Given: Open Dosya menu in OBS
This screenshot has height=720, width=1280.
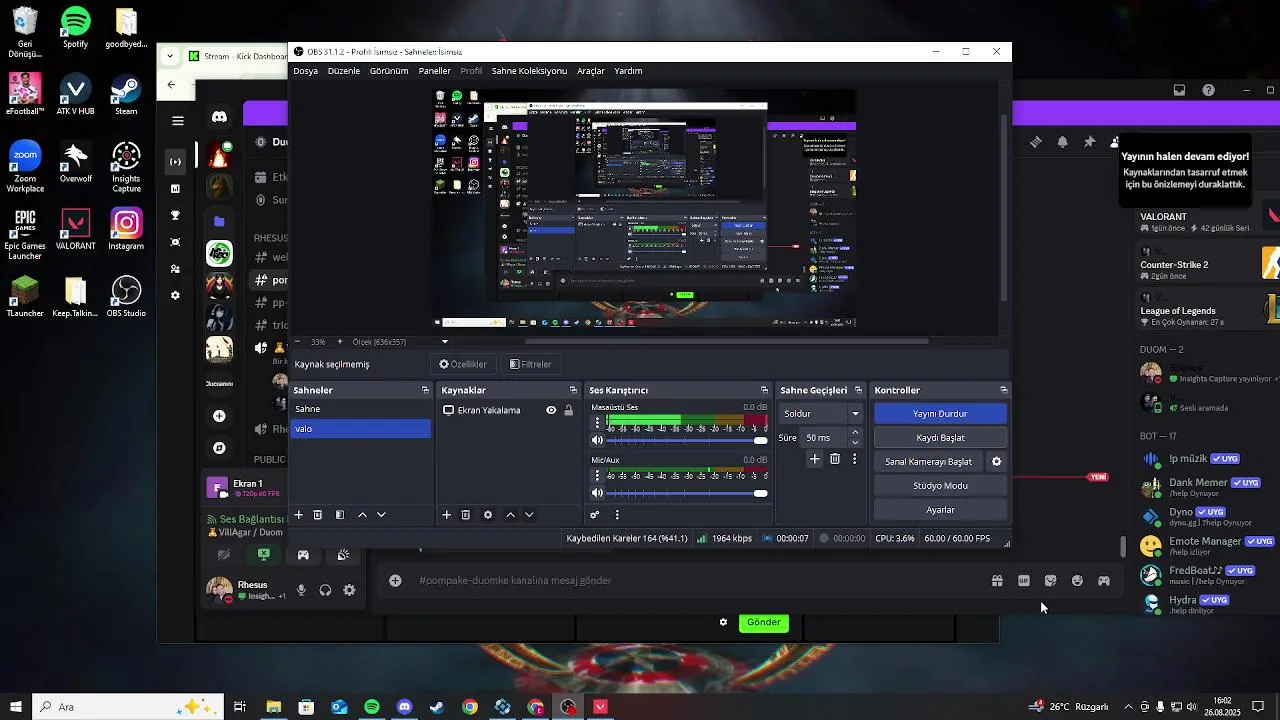Looking at the screenshot, I should [305, 71].
